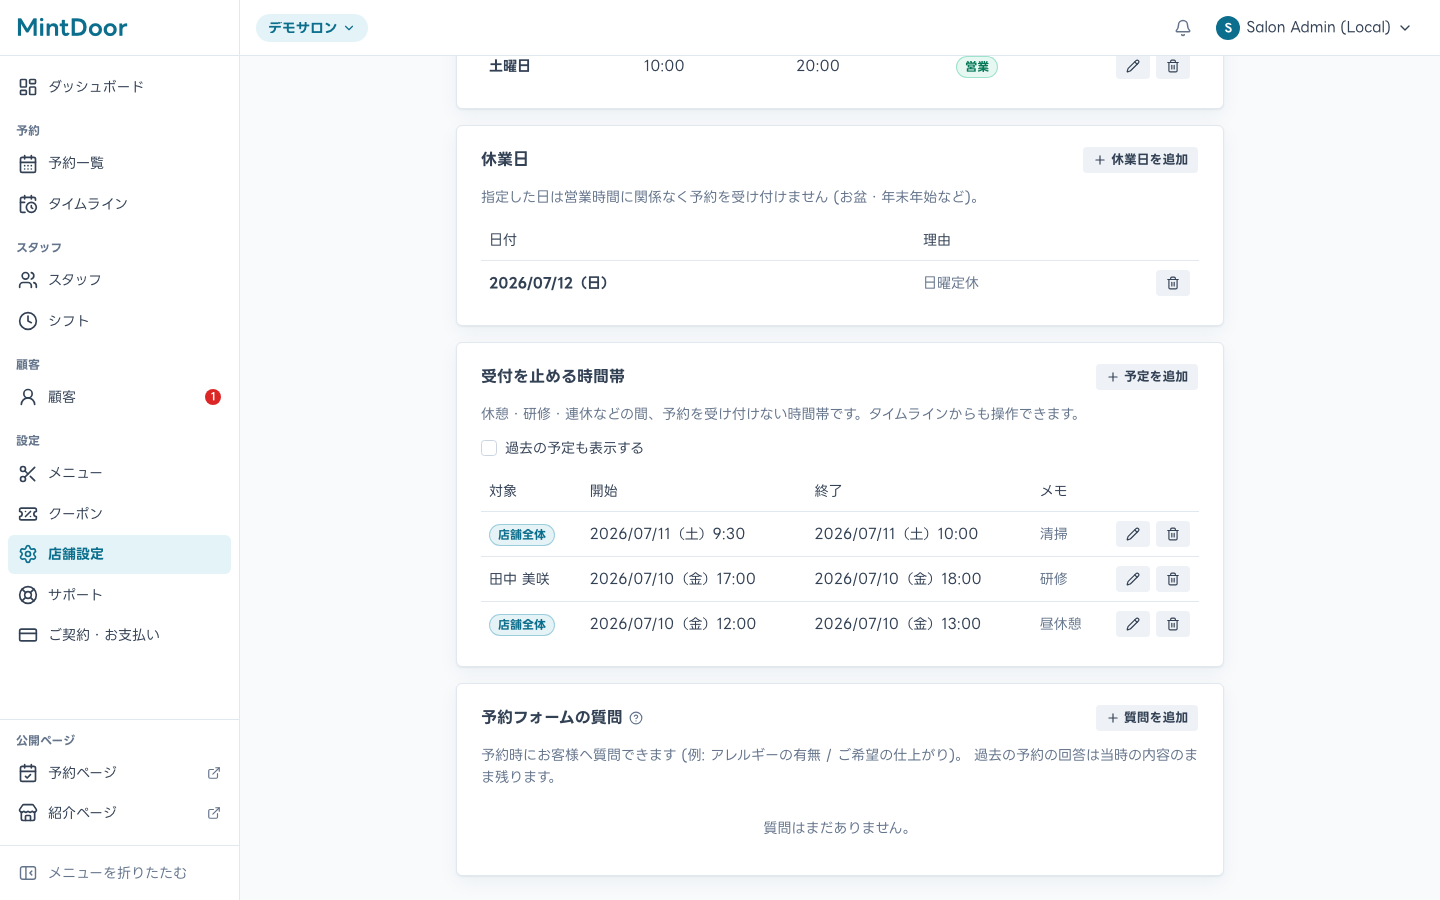Click the 営業 status badge for 土曜日
Screen dimensions: 1440x900
[x=977, y=67]
